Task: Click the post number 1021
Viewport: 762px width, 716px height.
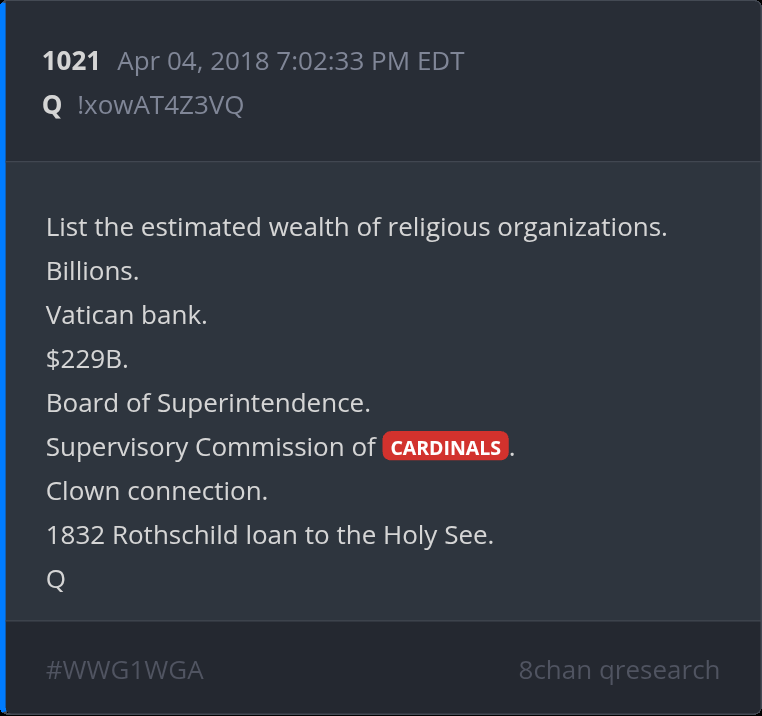Action: (x=71, y=61)
